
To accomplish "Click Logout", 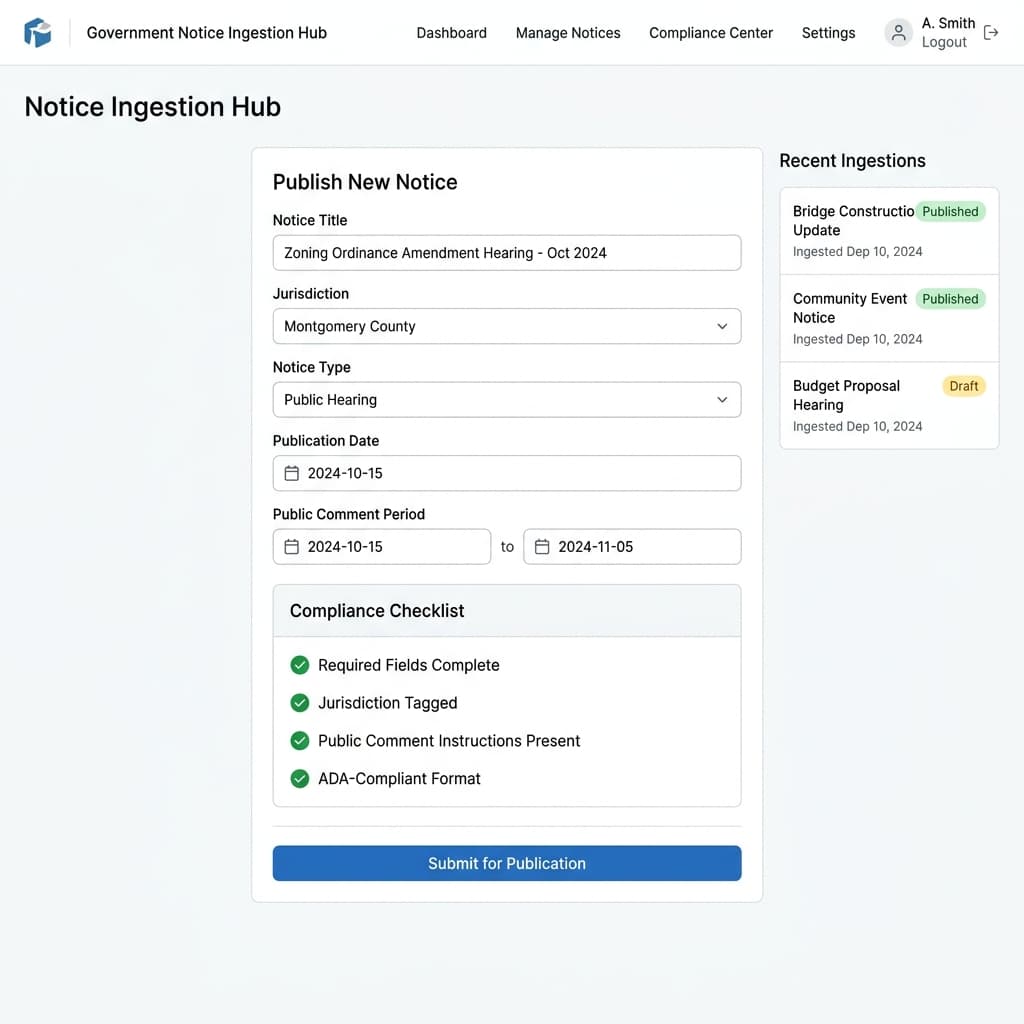I will click(944, 42).
